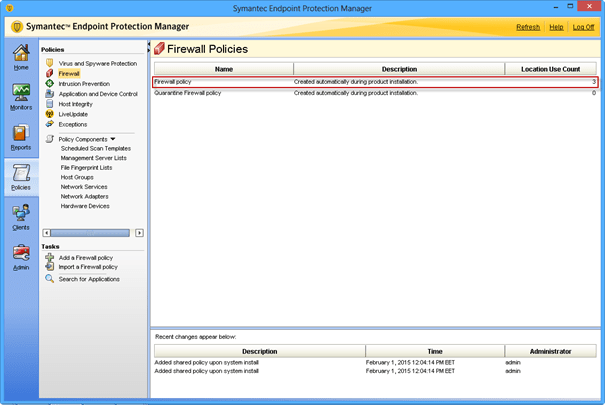The width and height of the screenshot is (605, 405).
Task: Open the Monitors section
Action: (20, 97)
